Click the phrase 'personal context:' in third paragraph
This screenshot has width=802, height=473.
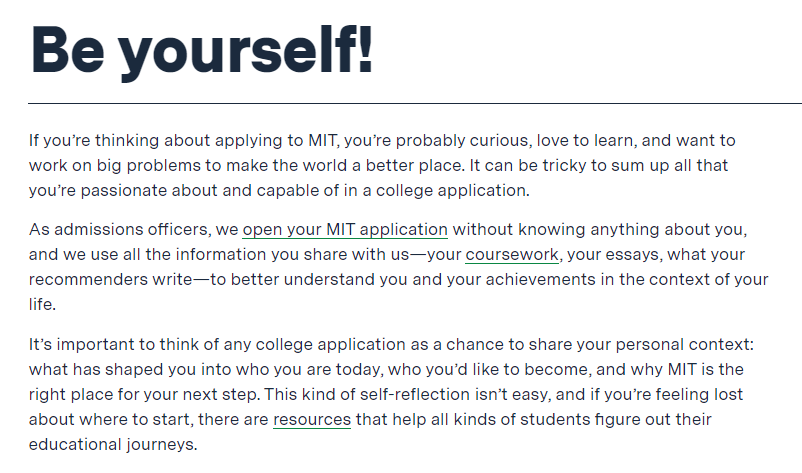click(685, 345)
